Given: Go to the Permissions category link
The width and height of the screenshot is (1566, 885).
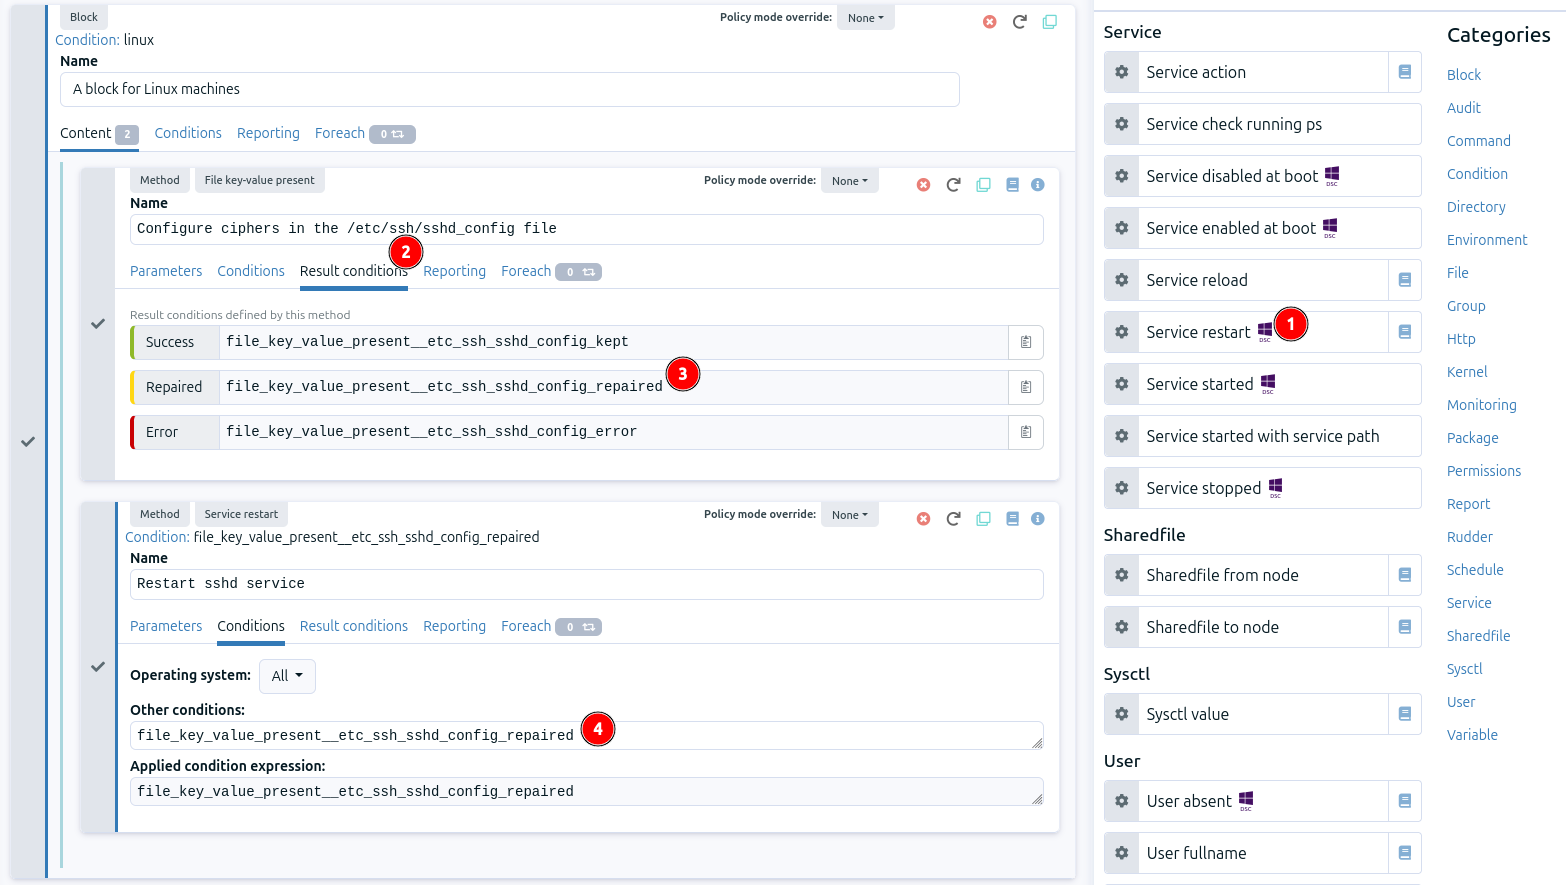Looking at the screenshot, I should pos(1483,471).
